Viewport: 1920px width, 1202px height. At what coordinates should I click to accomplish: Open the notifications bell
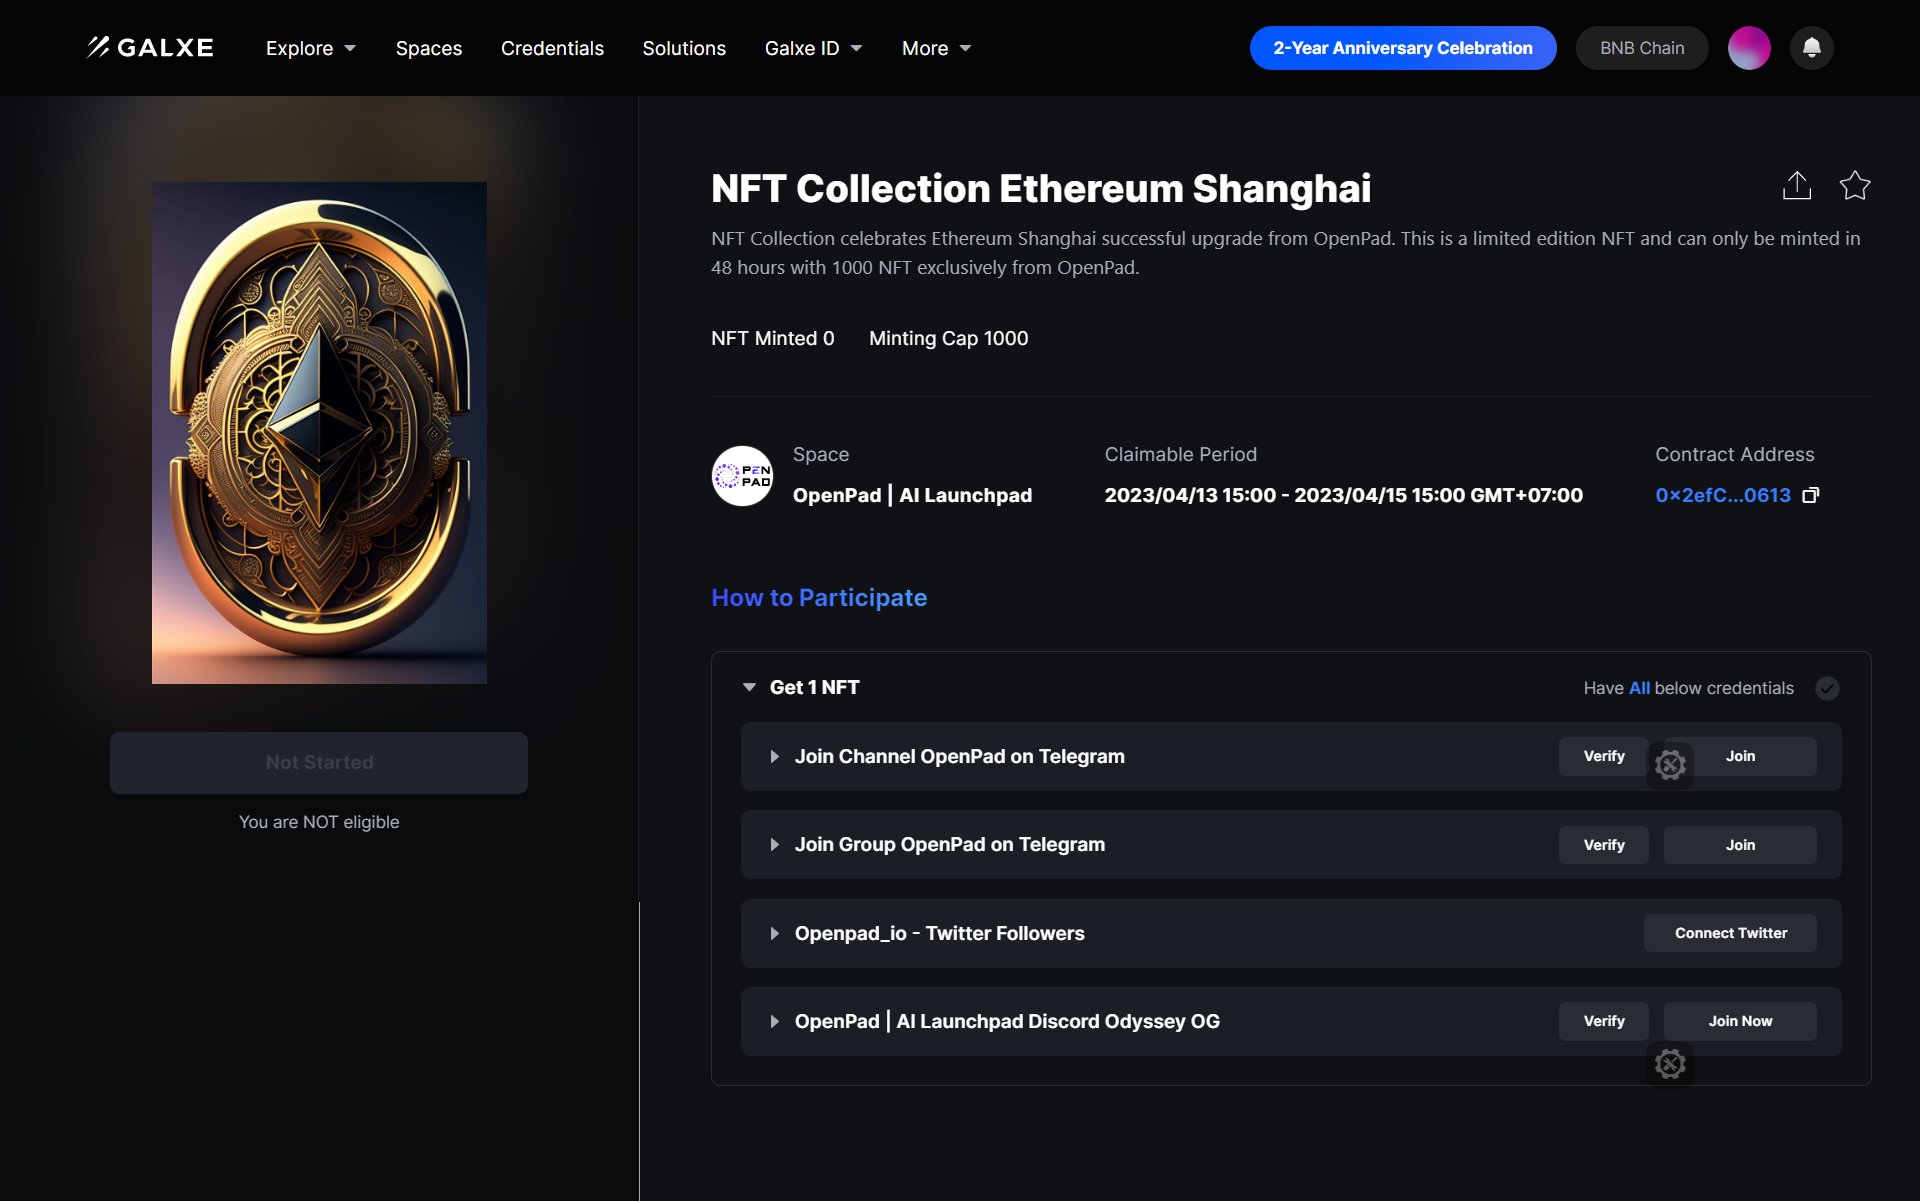pos(1811,48)
